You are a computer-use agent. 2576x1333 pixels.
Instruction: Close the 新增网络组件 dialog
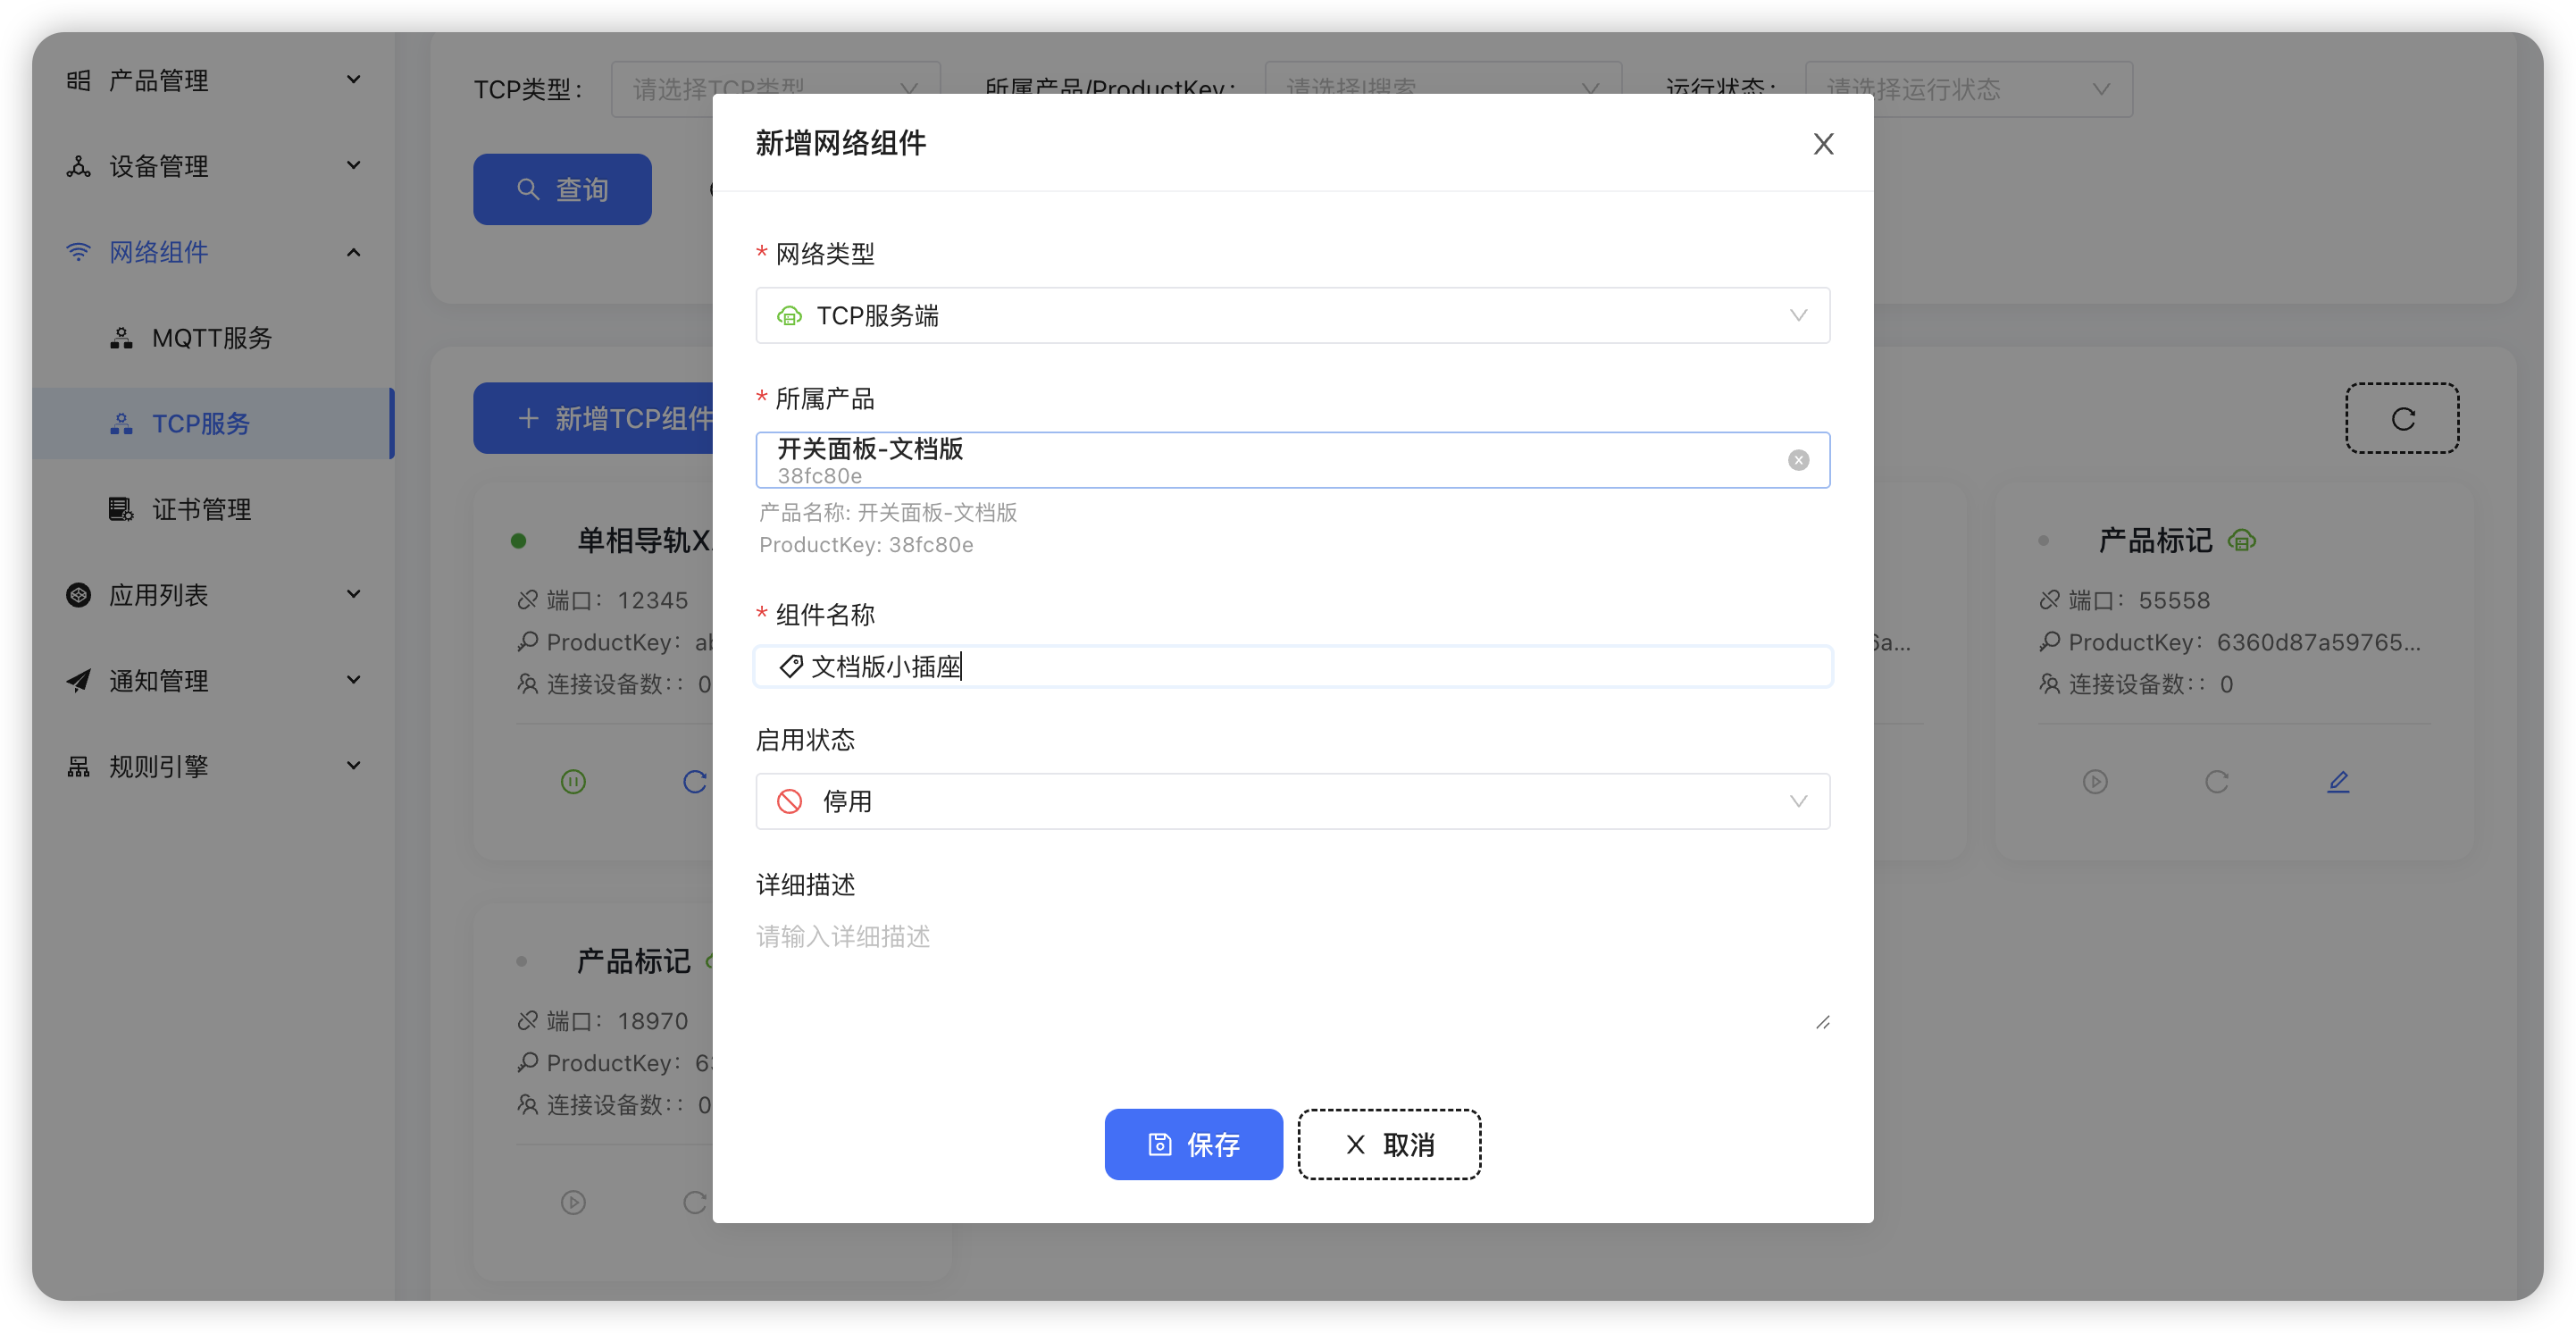[x=1823, y=144]
